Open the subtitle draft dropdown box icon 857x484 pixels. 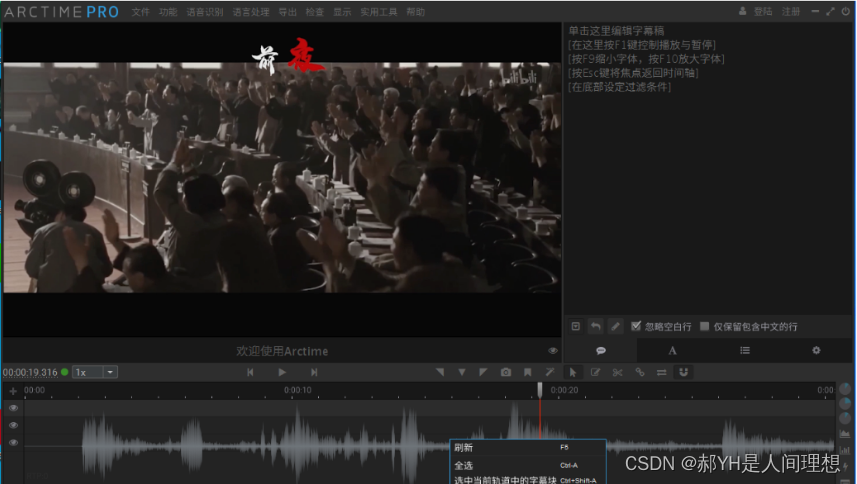pyautogui.click(x=576, y=326)
